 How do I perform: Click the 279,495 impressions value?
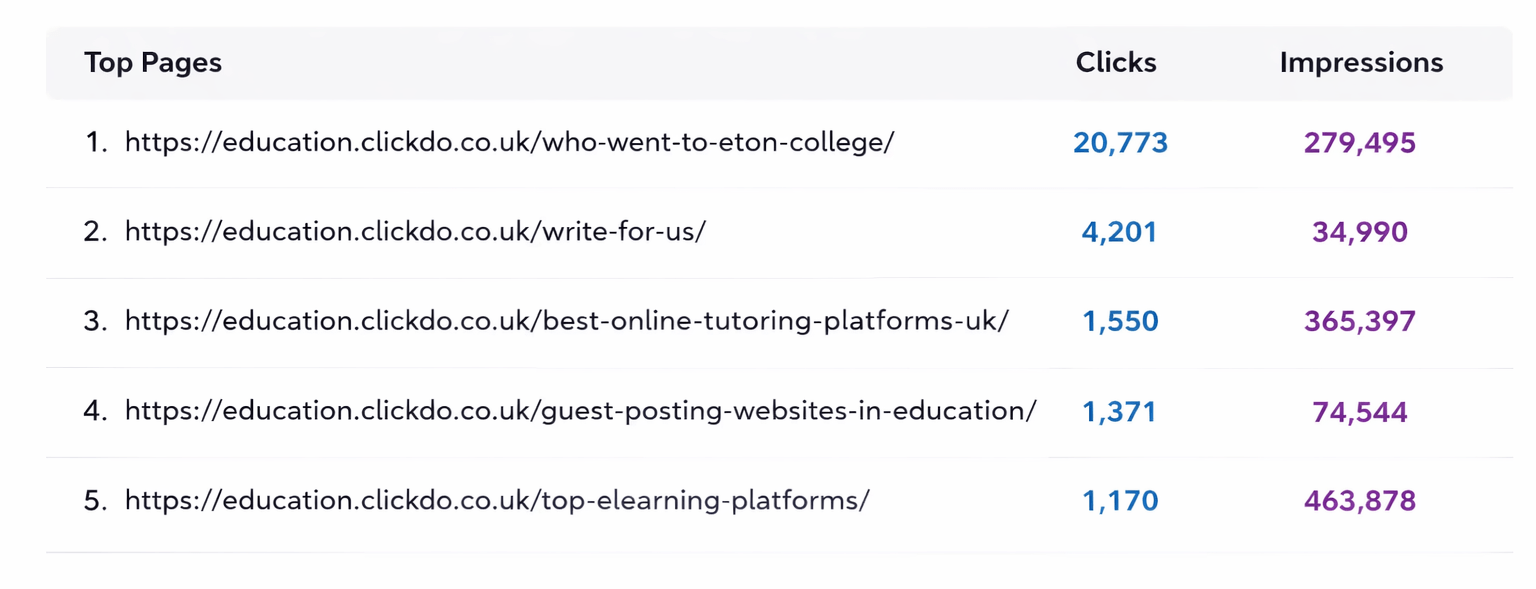click(1360, 143)
